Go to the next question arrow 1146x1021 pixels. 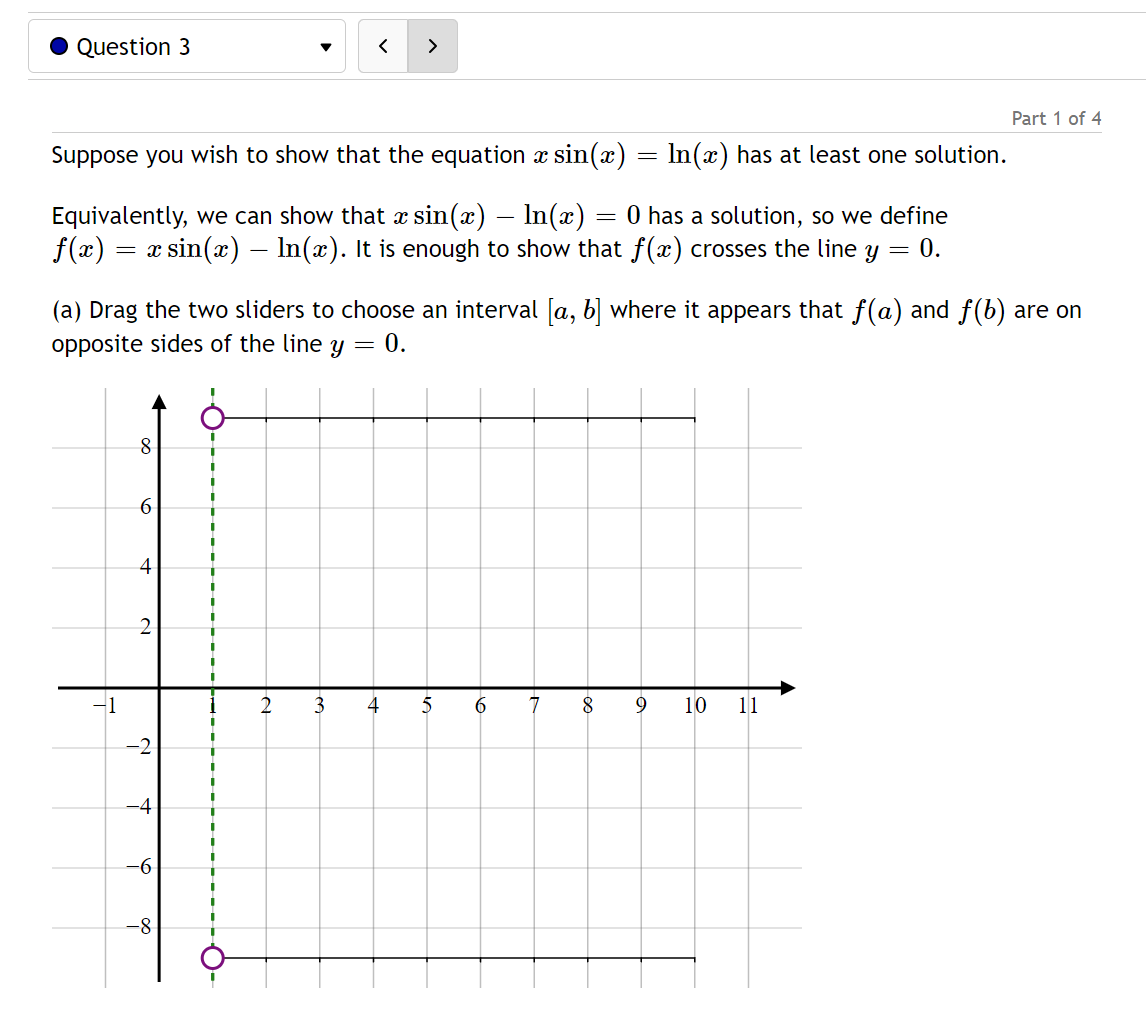coord(433,46)
